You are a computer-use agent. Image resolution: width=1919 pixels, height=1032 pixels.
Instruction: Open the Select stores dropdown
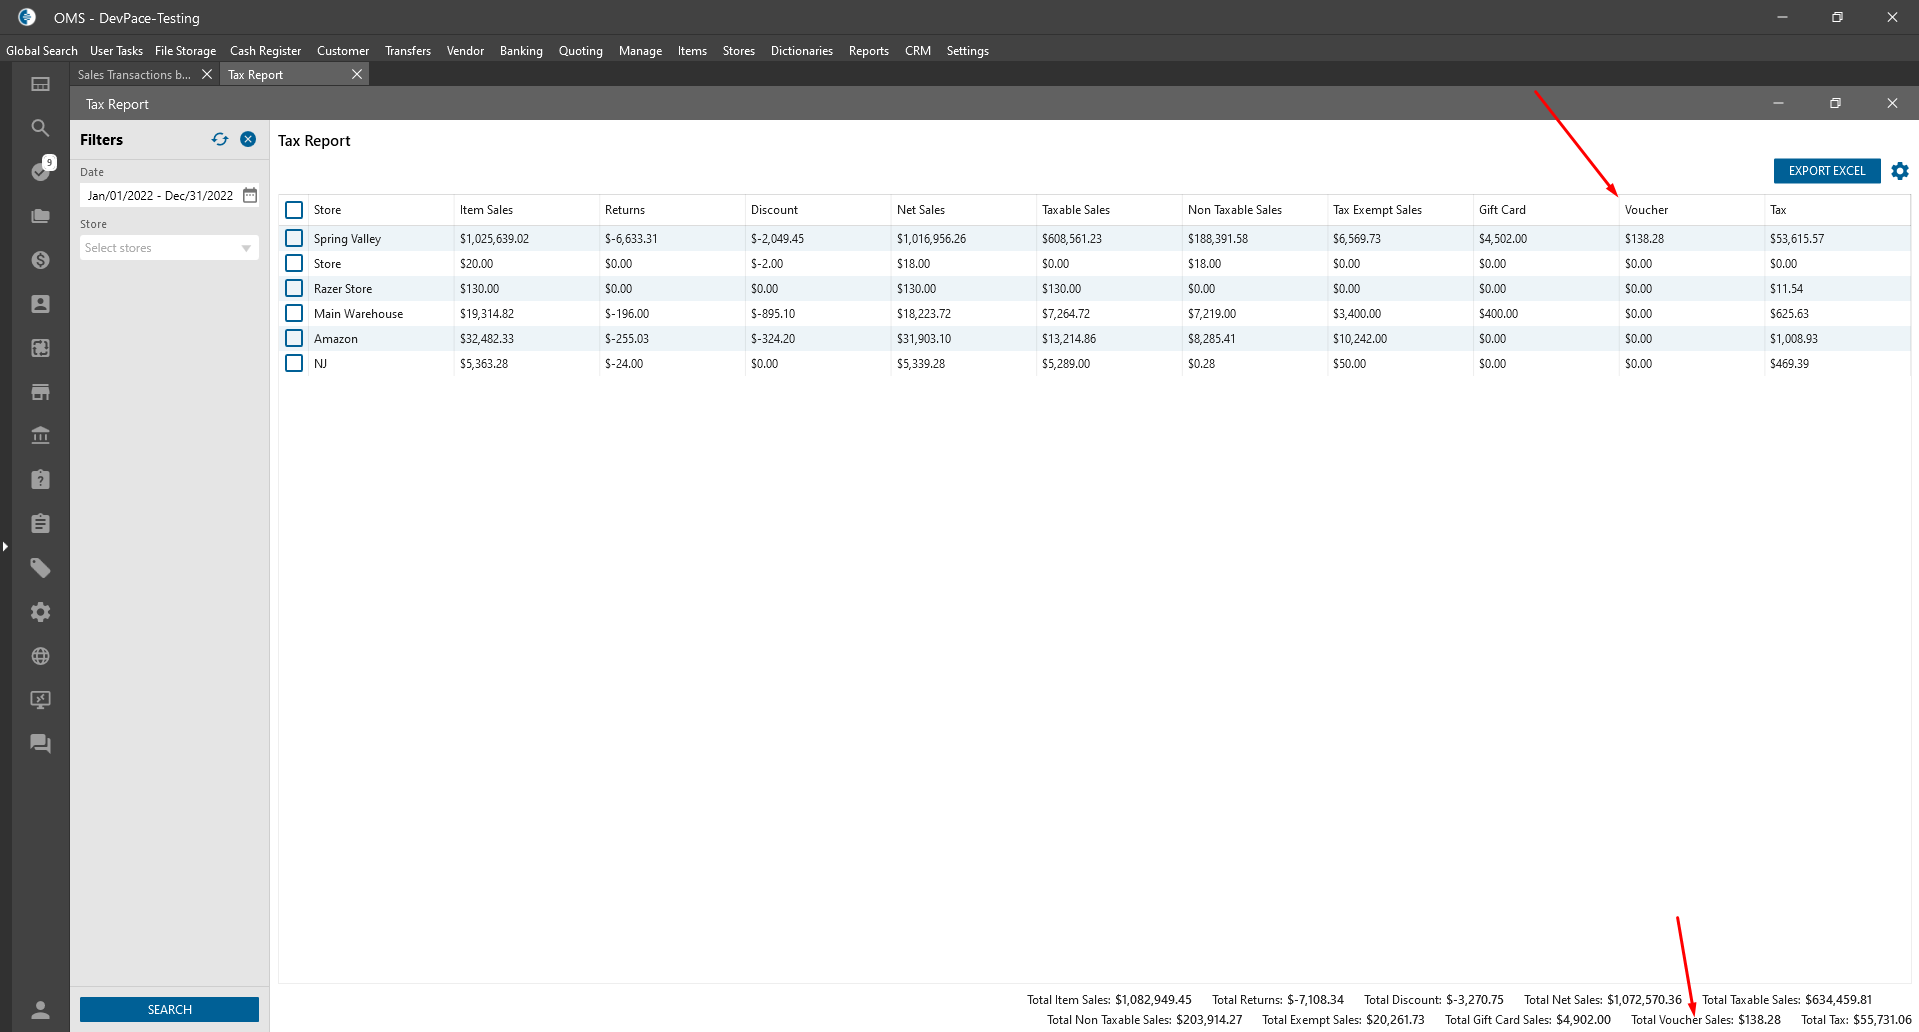point(169,248)
